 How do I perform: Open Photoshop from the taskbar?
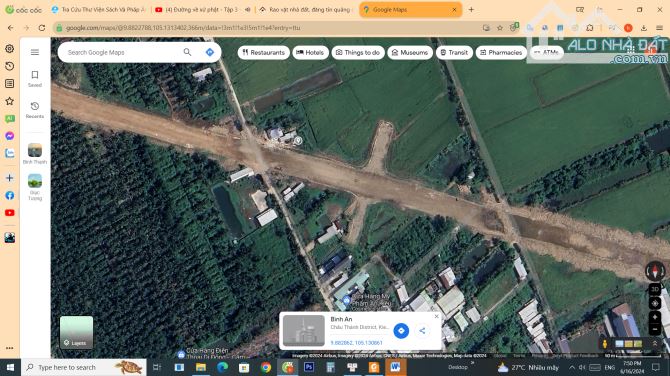tap(309, 367)
